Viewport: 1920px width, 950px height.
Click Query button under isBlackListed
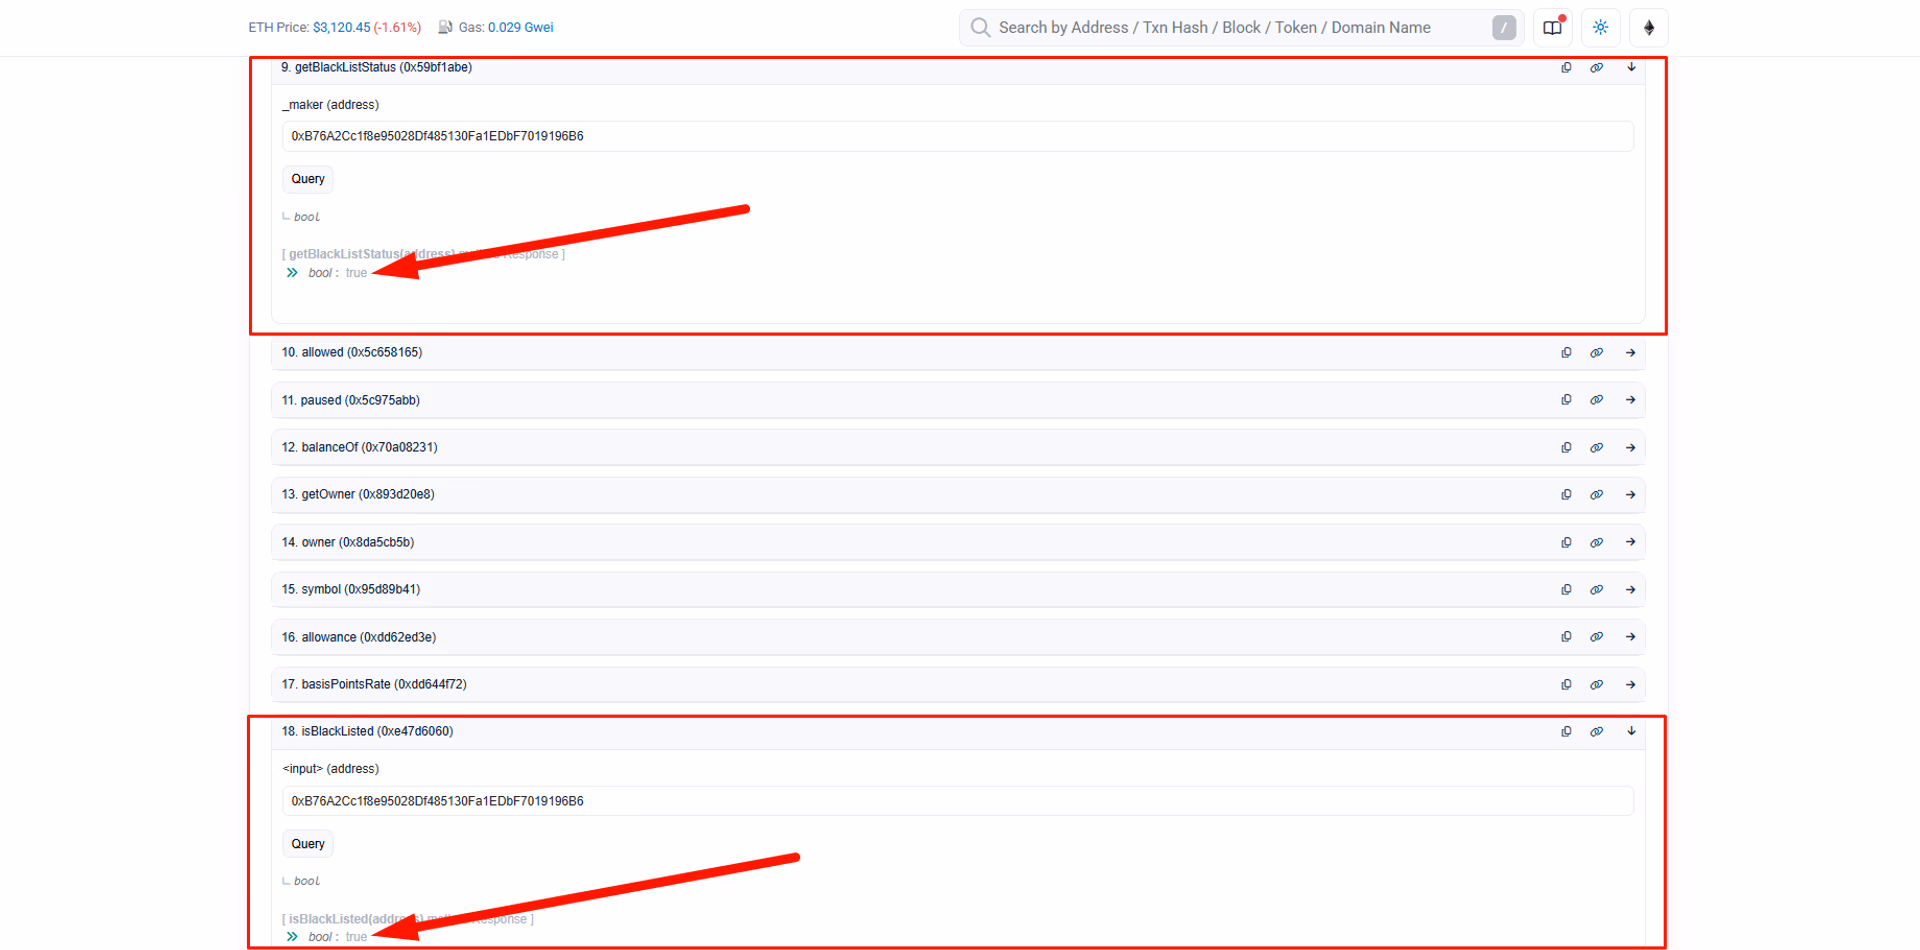(x=308, y=844)
